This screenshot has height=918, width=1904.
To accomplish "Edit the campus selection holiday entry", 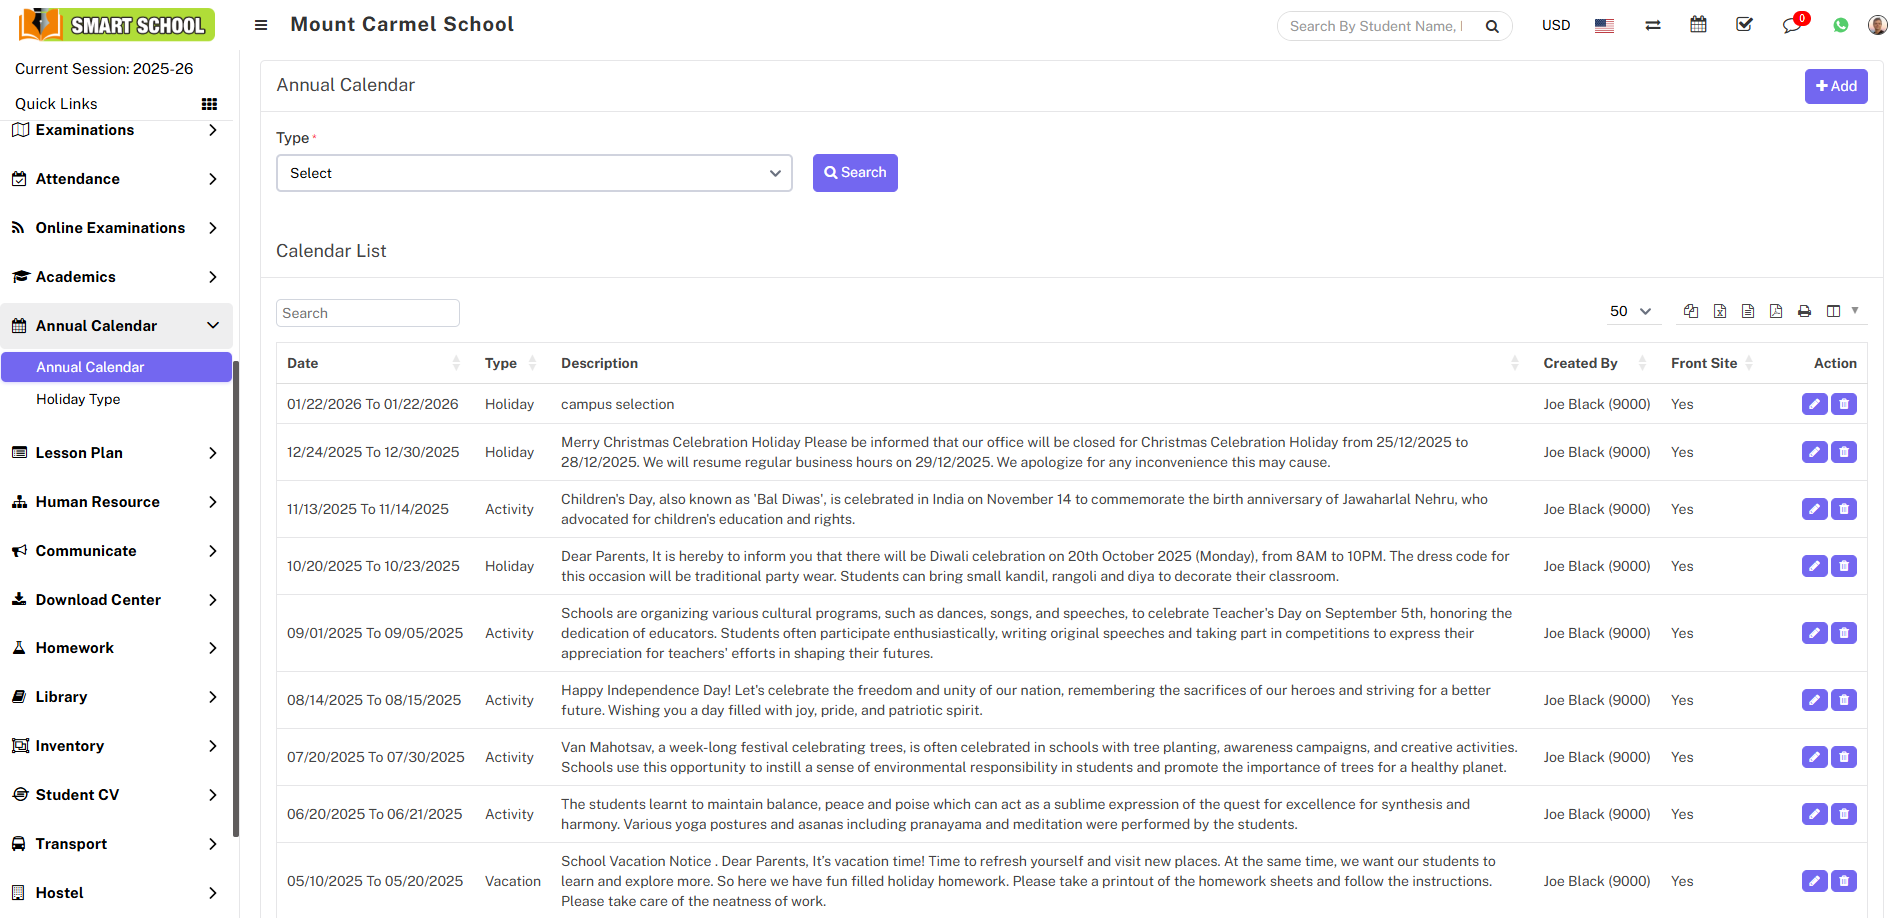I will point(1814,404).
